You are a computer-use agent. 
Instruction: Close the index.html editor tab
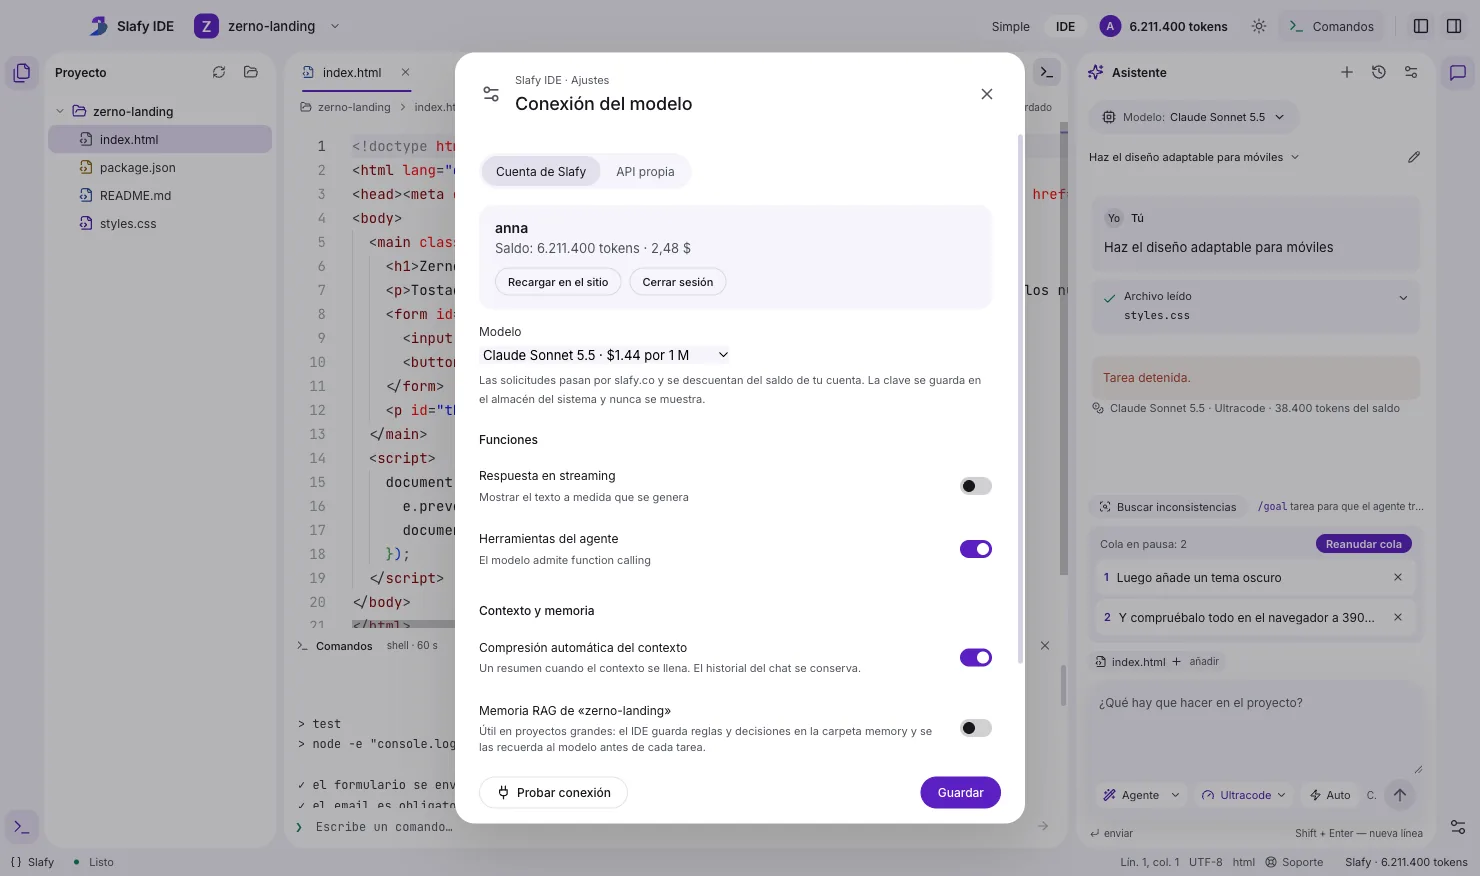point(405,72)
